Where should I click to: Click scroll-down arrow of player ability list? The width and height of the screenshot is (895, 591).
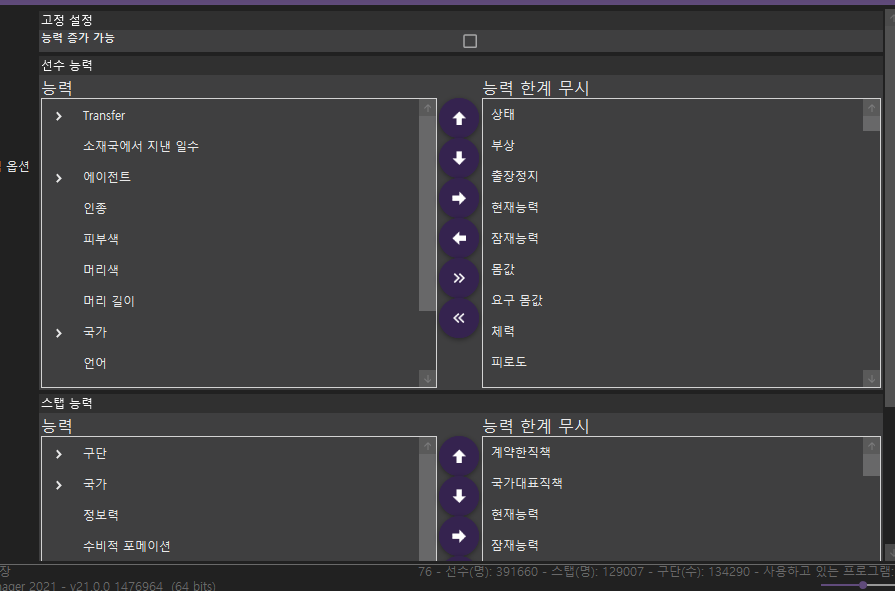tap(427, 378)
